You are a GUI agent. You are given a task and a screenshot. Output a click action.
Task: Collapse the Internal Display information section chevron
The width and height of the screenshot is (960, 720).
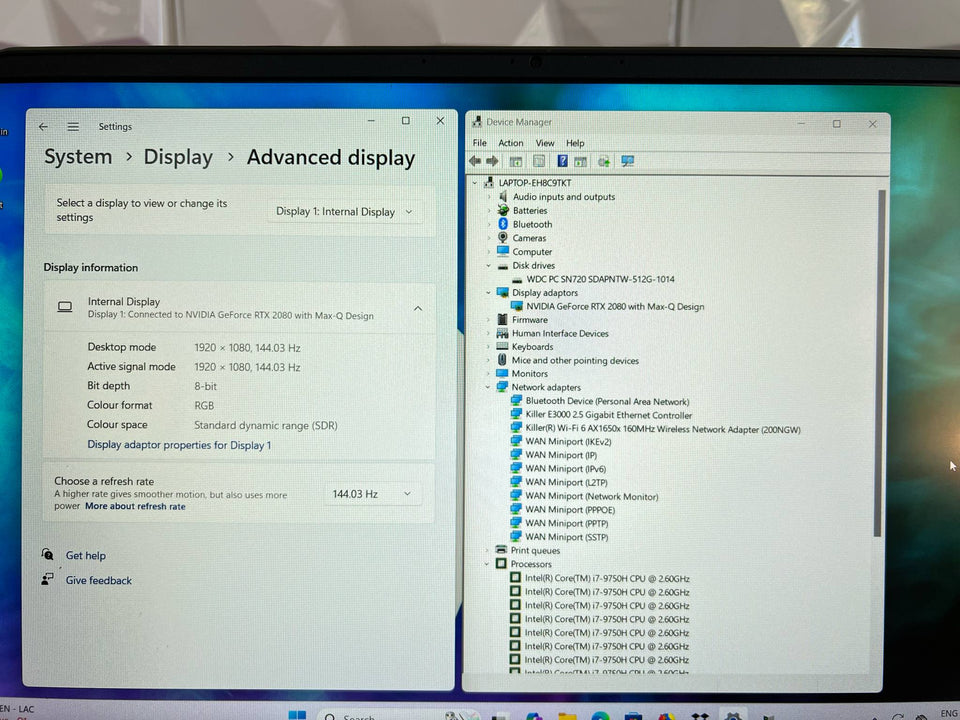(418, 309)
